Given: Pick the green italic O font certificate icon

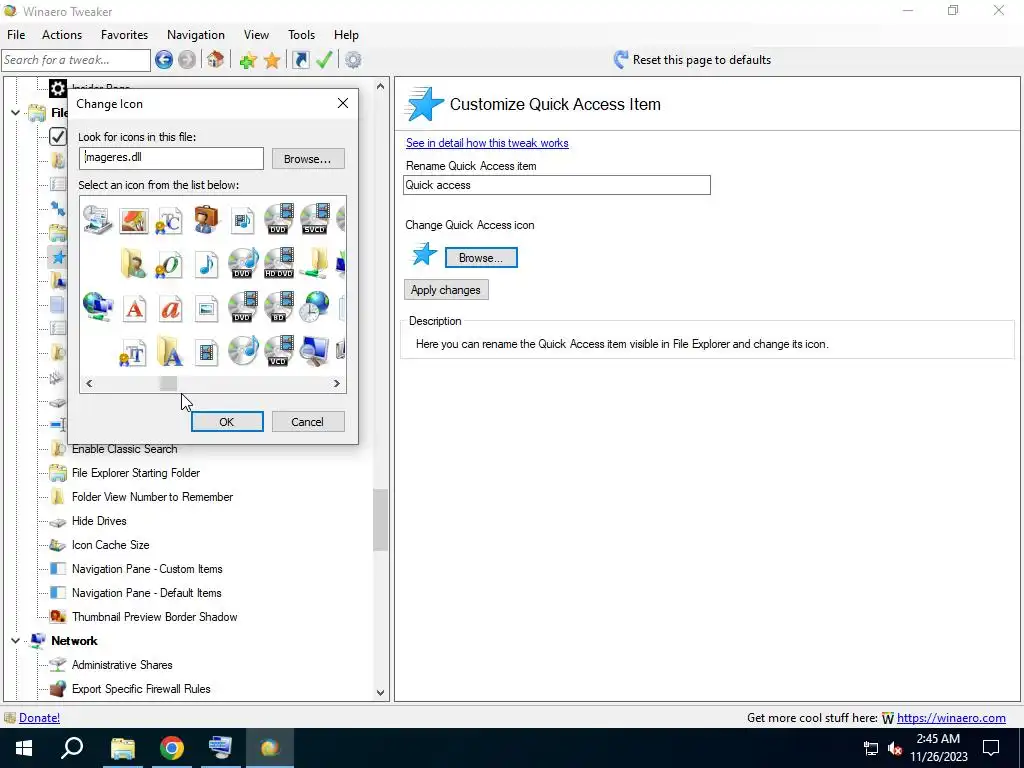Looking at the screenshot, I should pyautogui.click(x=169, y=264).
